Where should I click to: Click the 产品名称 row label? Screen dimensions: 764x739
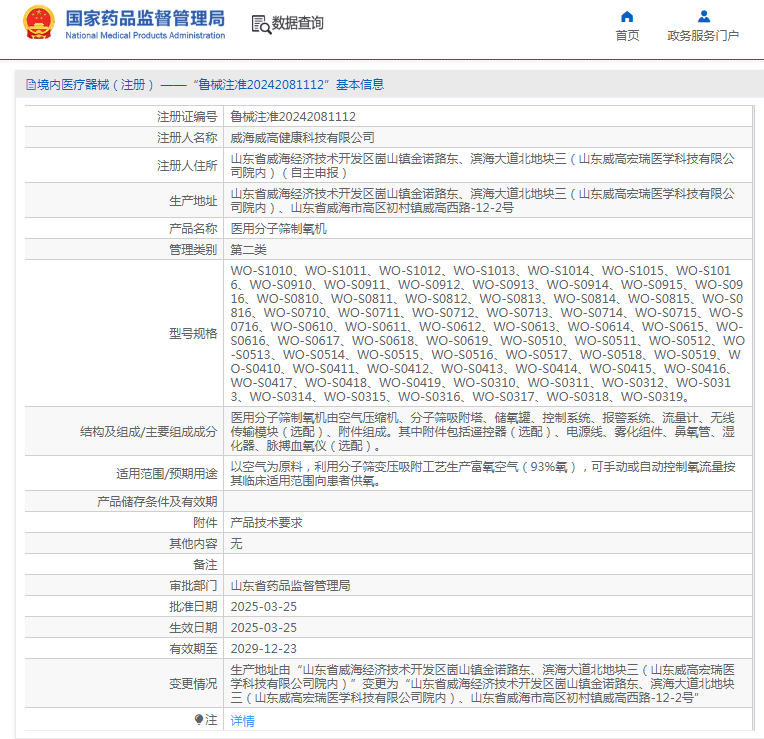coord(193,228)
